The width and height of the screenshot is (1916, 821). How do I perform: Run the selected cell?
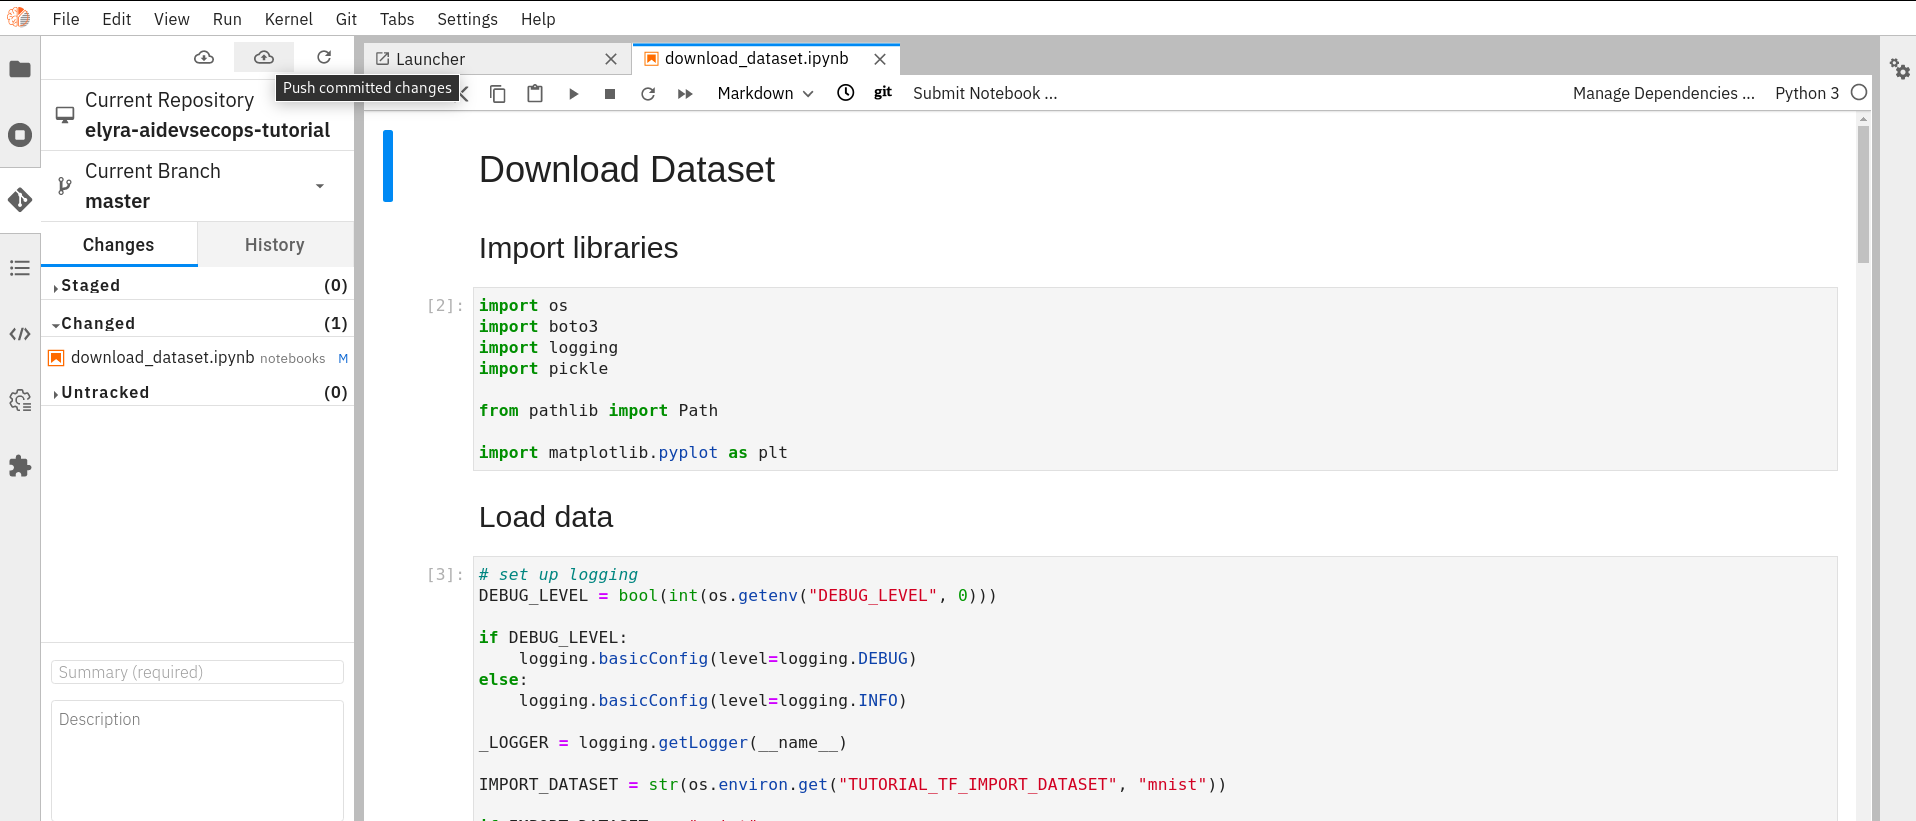pyautogui.click(x=573, y=93)
